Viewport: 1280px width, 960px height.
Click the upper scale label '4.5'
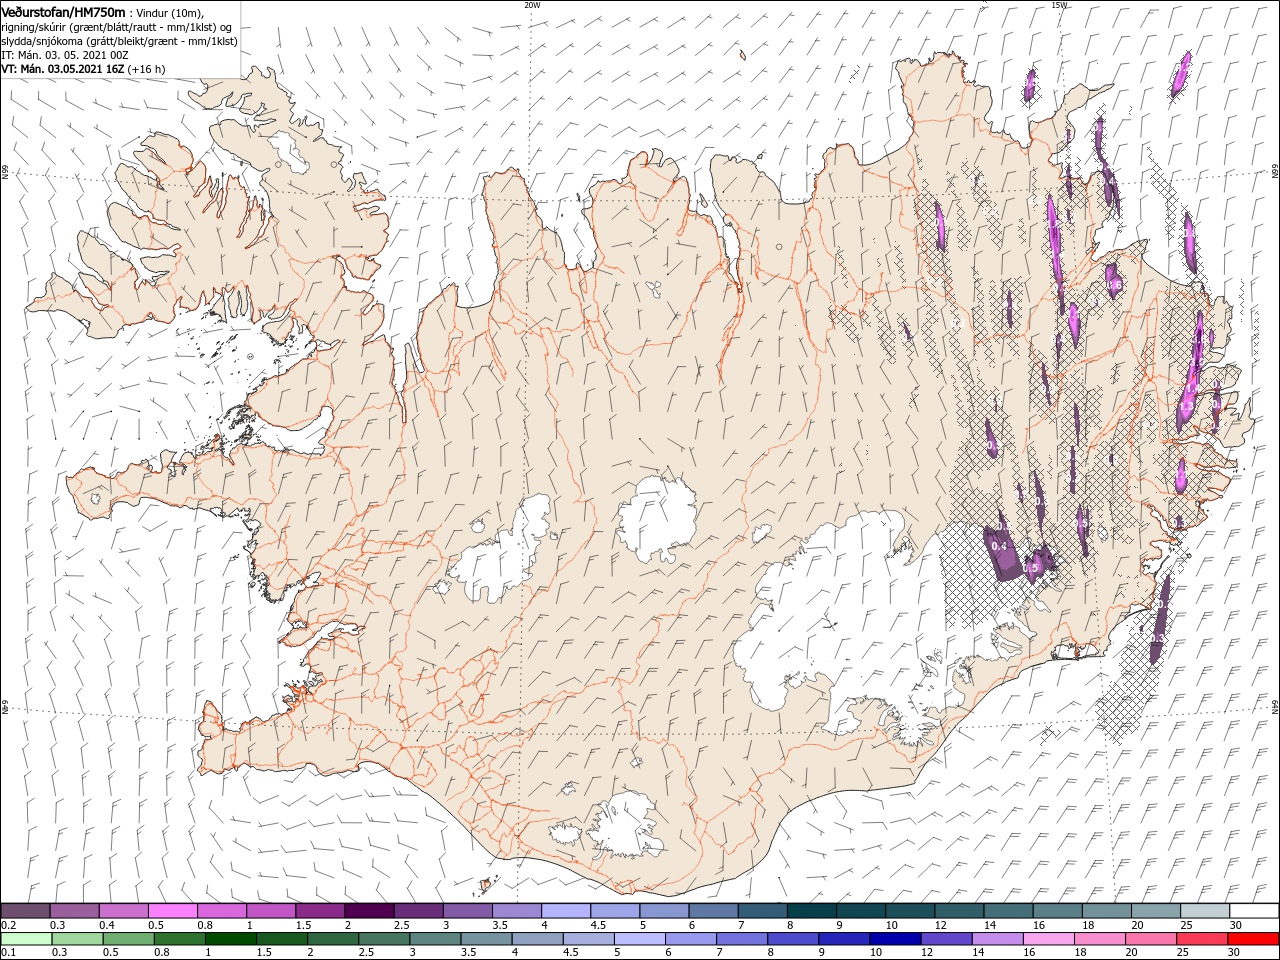[x=598, y=925]
